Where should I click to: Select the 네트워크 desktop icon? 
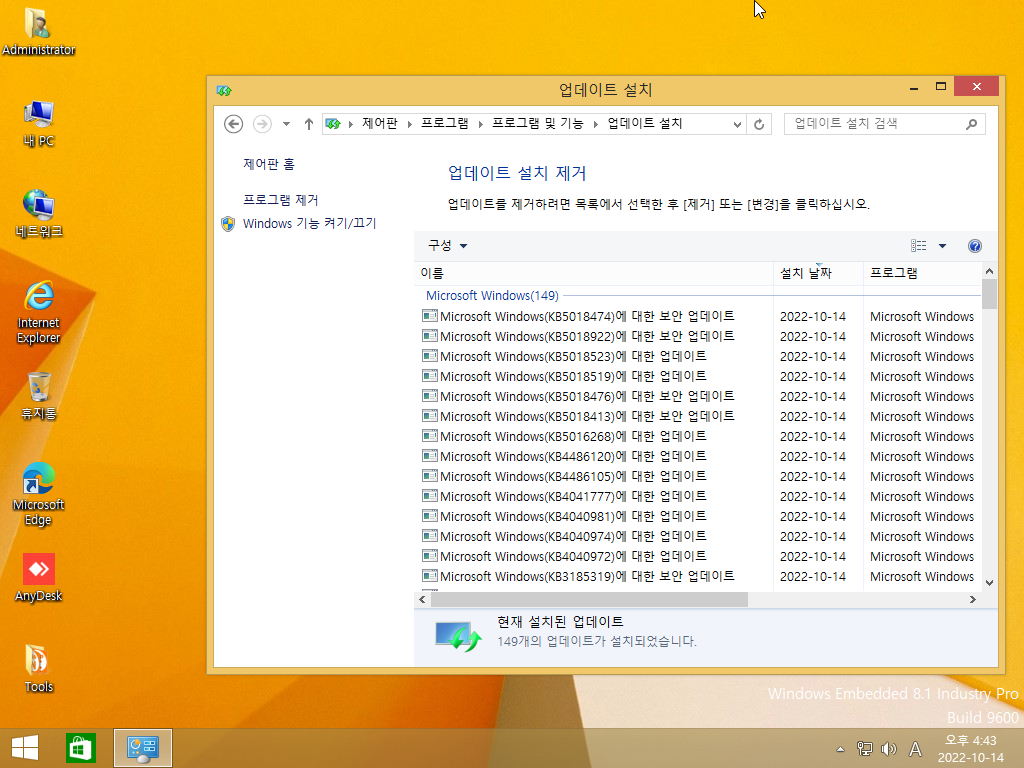point(39,214)
